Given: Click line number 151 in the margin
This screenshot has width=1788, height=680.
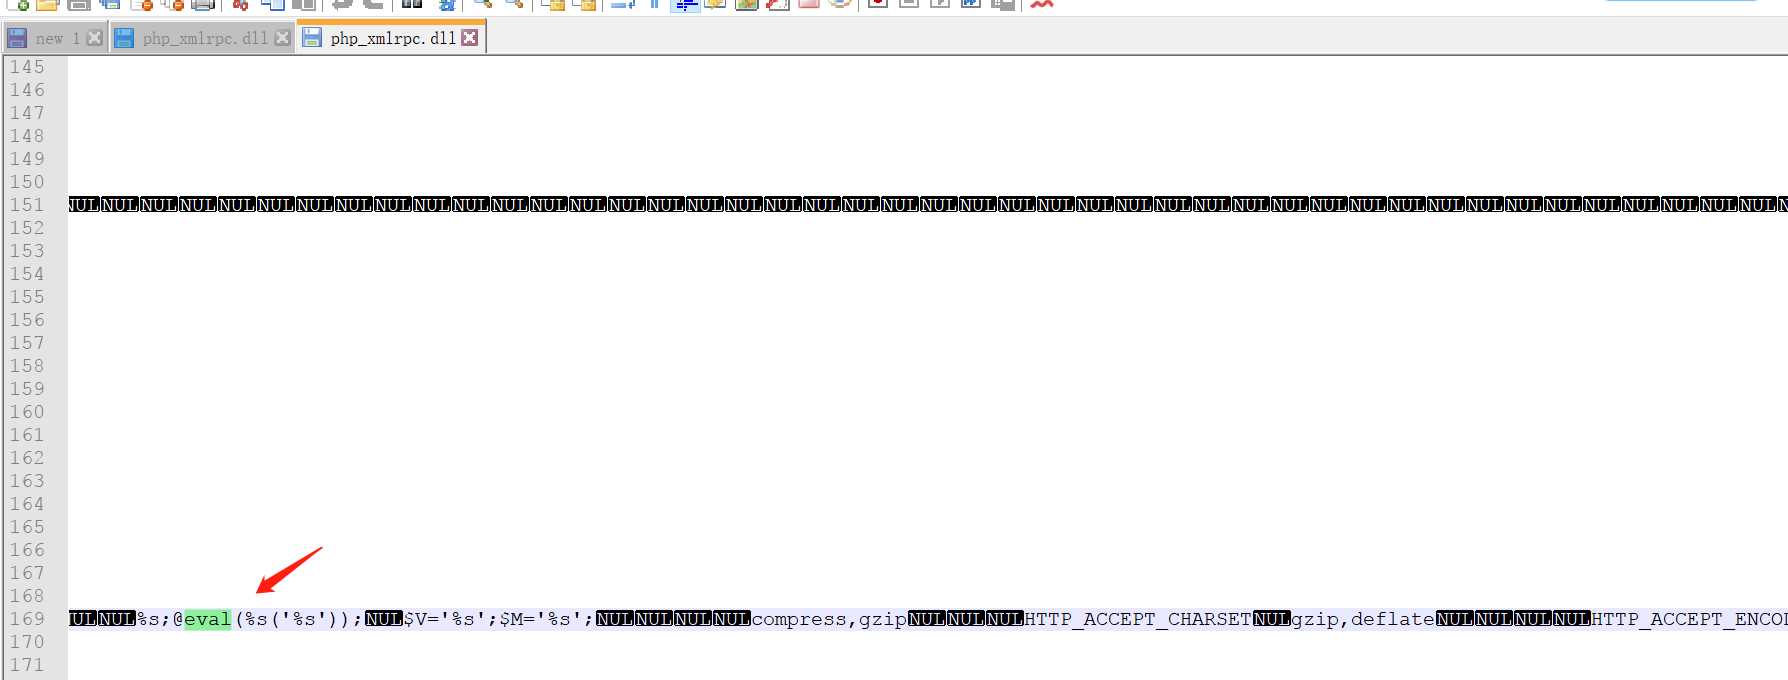Looking at the screenshot, I should point(27,205).
